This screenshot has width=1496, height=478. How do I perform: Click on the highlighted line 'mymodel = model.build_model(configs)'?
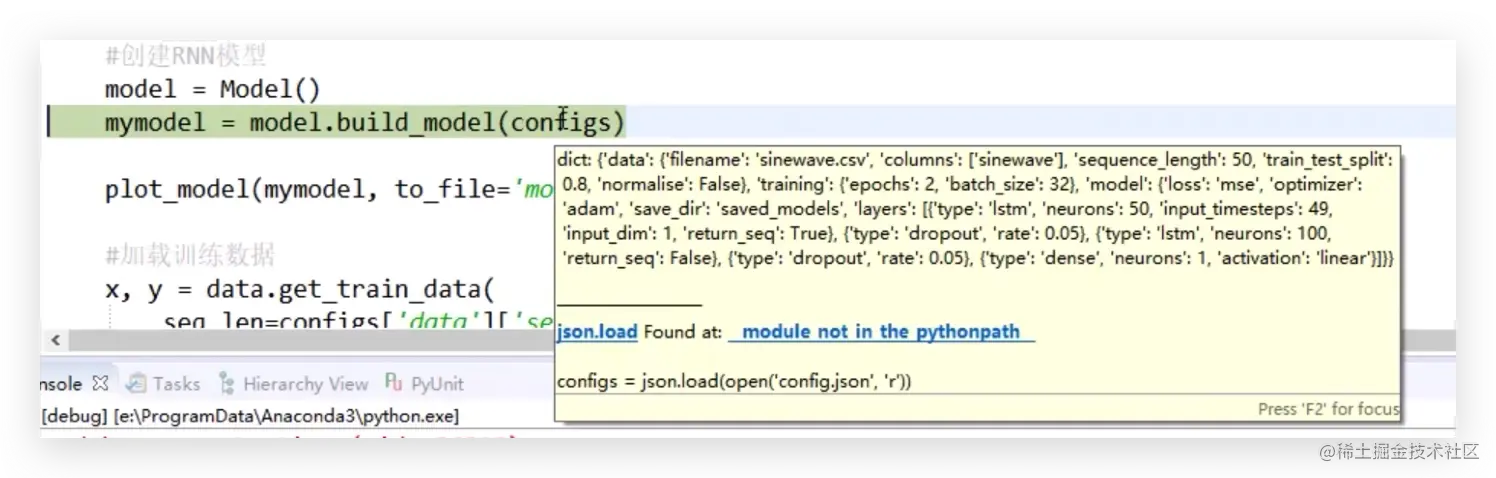point(364,123)
